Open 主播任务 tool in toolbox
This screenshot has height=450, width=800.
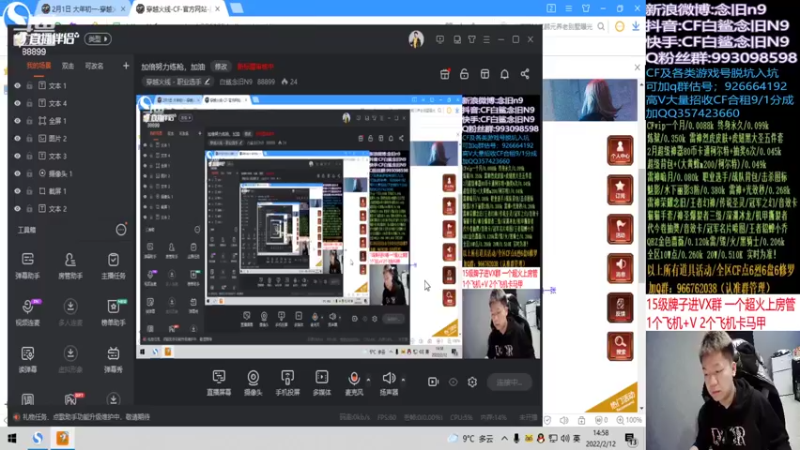coord(113,266)
